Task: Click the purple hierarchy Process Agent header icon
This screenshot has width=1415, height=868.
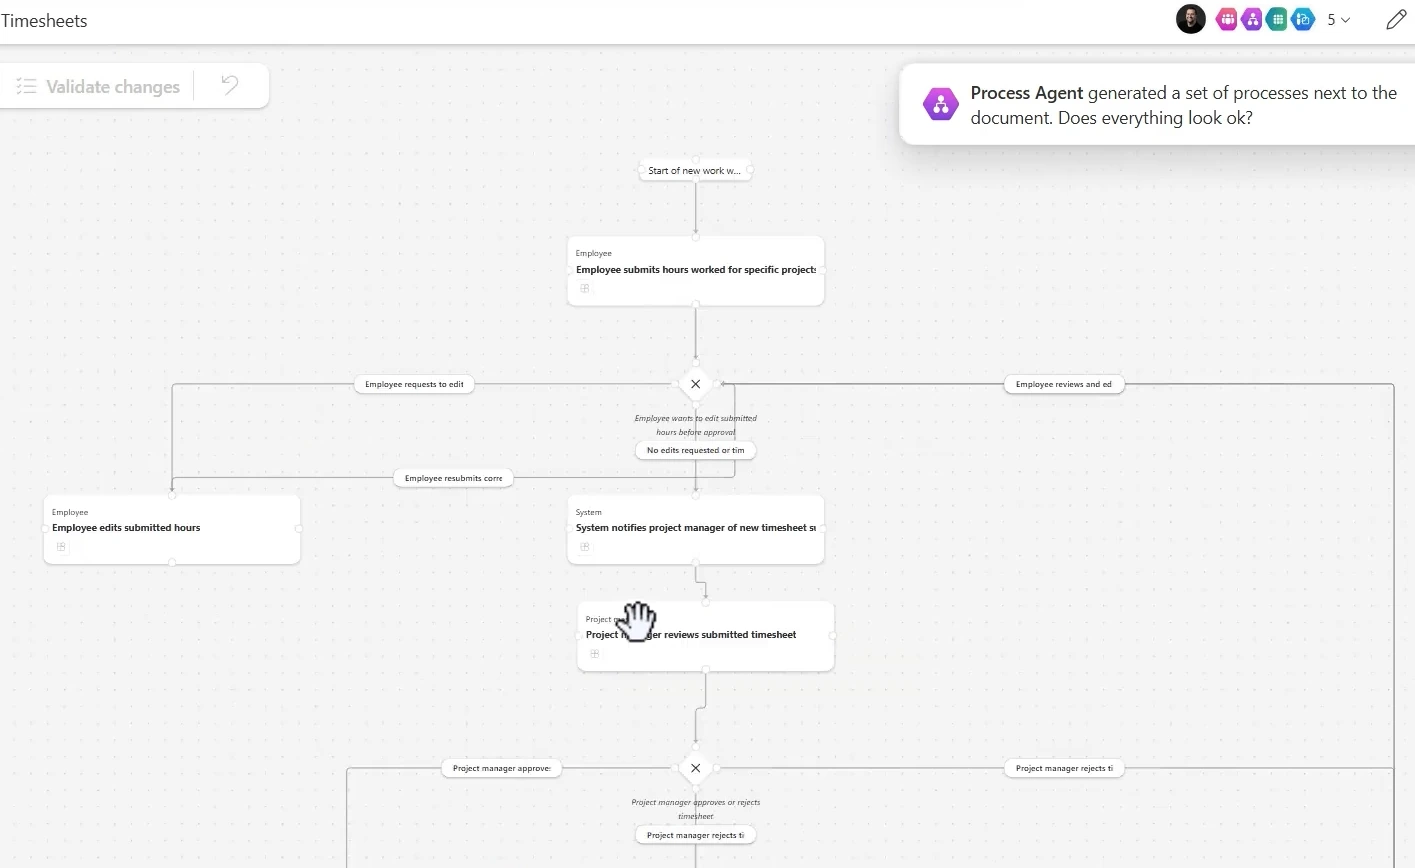Action: (1251, 19)
